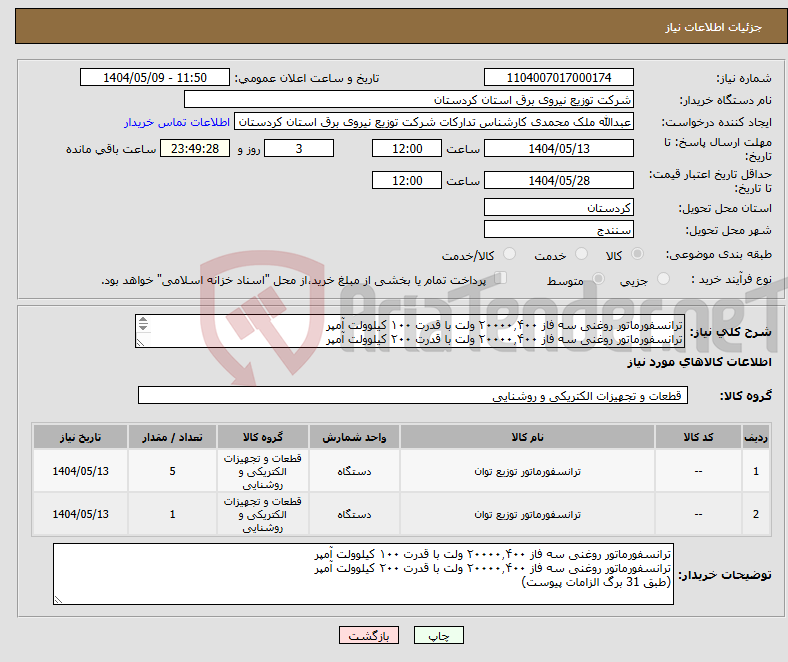Click the item name in row 2
788x662 pixels.
(527, 514)
